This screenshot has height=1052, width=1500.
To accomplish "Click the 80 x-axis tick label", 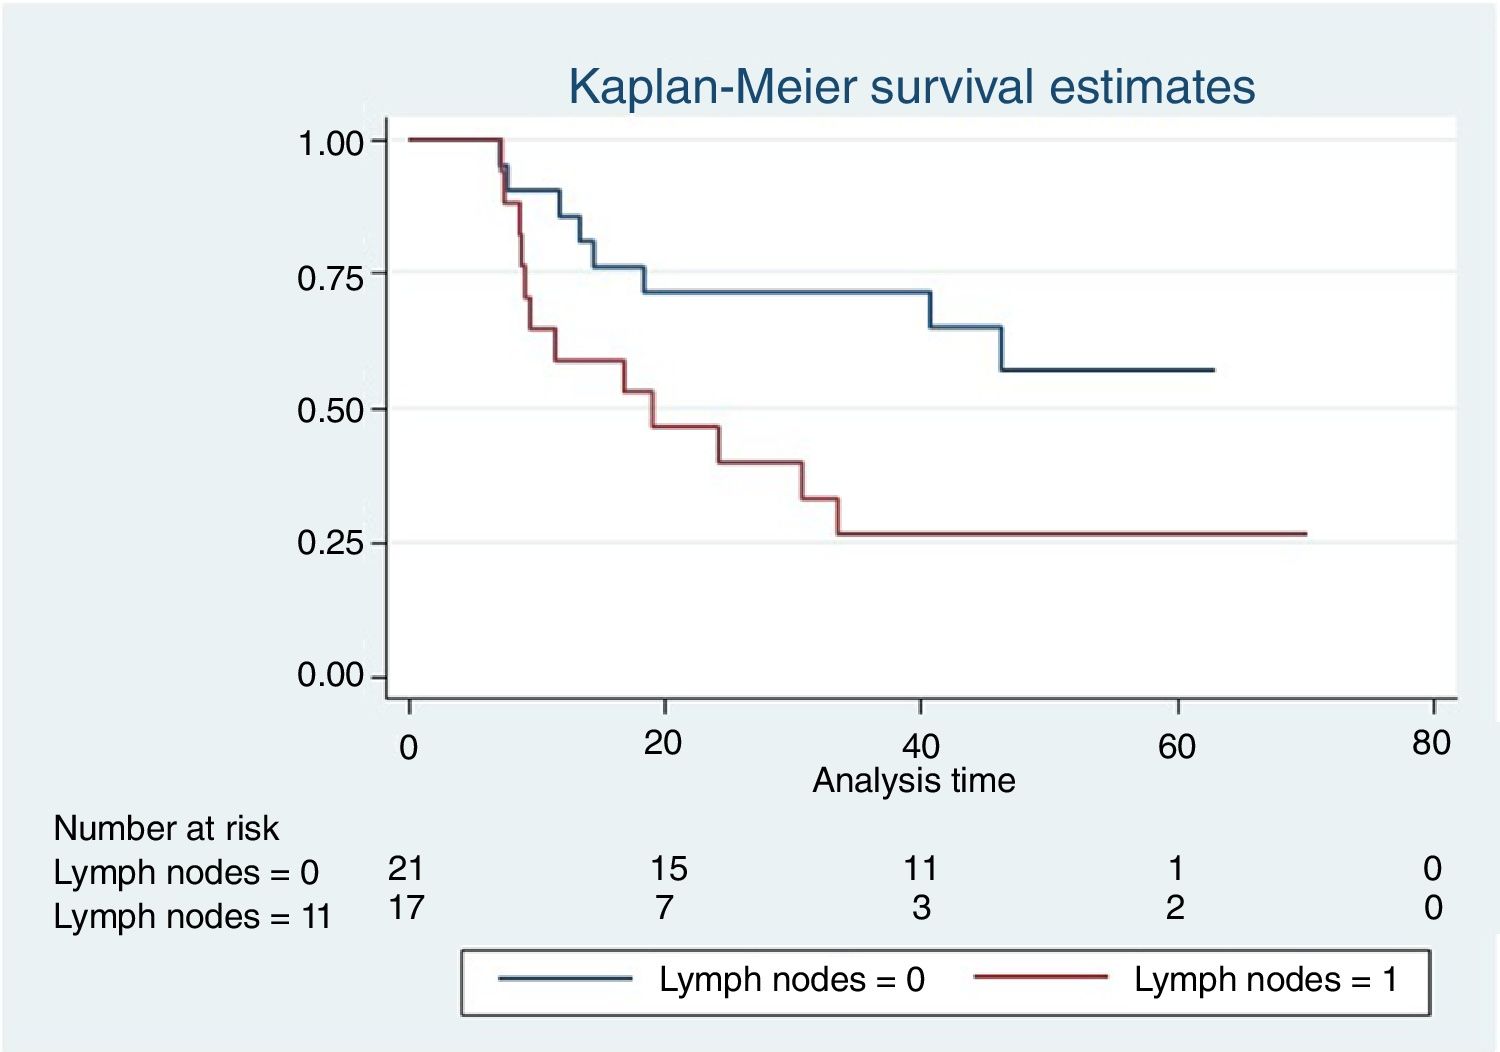I will 1431,743.
